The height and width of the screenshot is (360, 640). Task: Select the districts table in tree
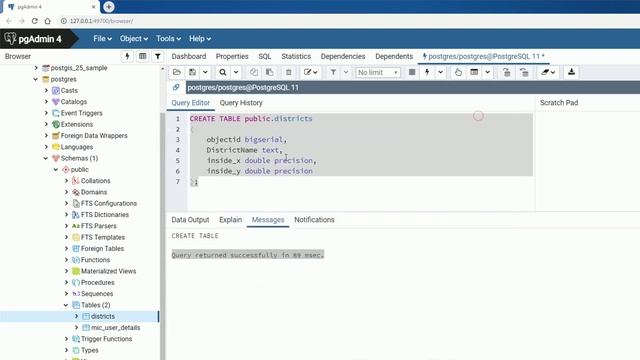coord(103,316)
